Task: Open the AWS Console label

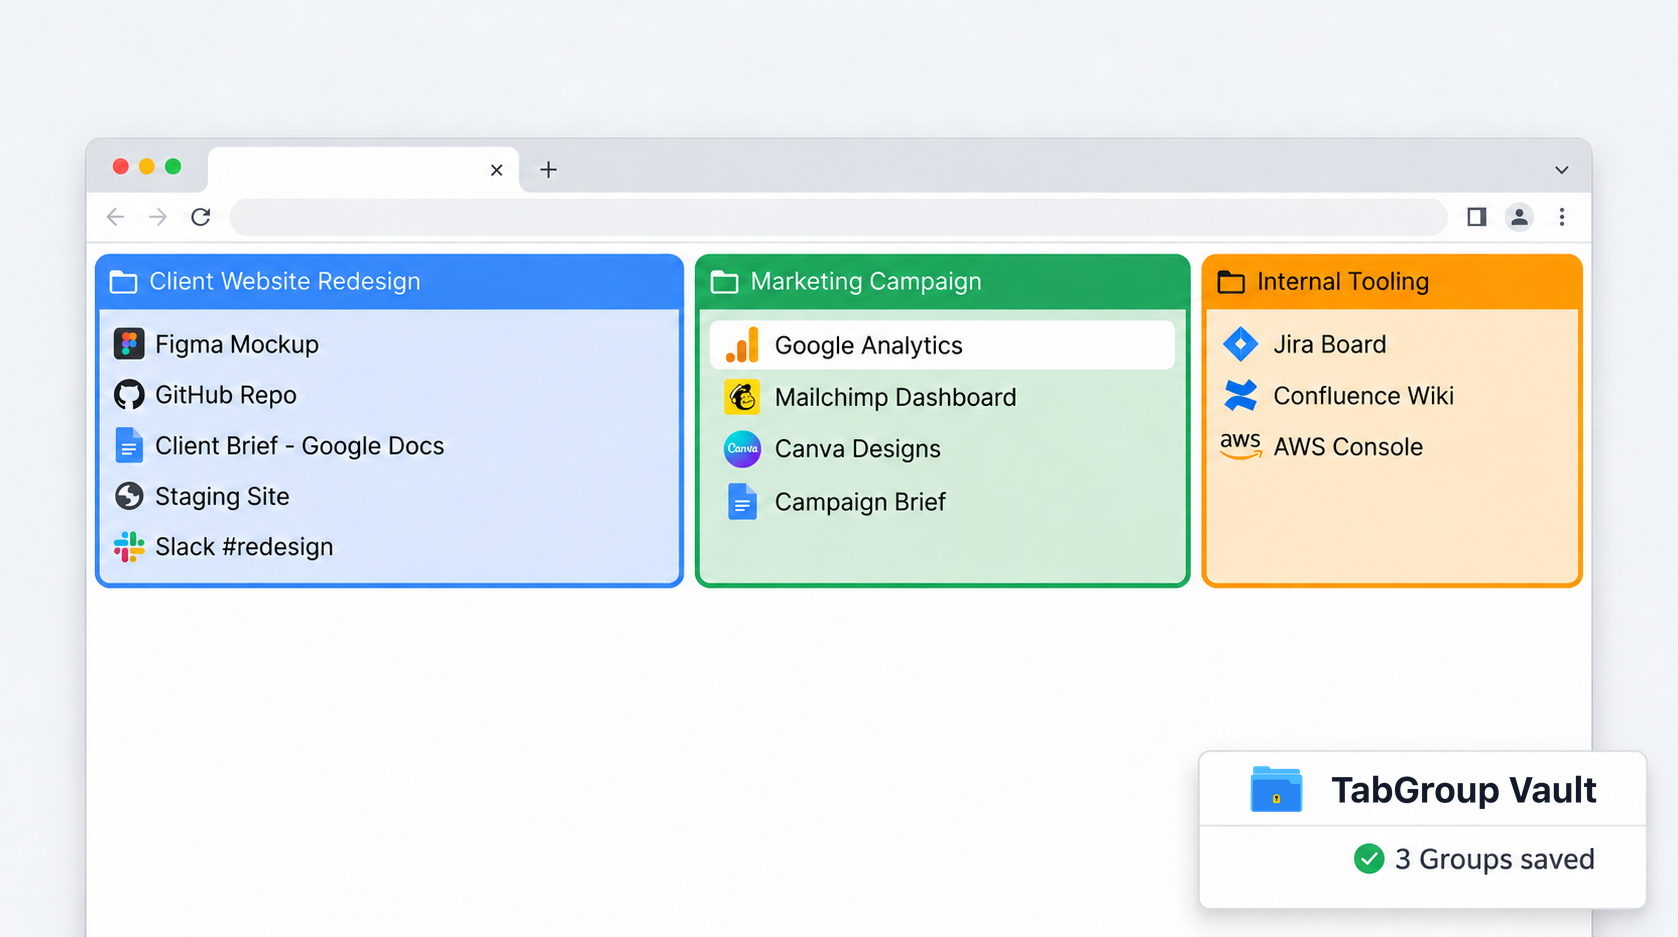Action: (x=1348, y=447)
